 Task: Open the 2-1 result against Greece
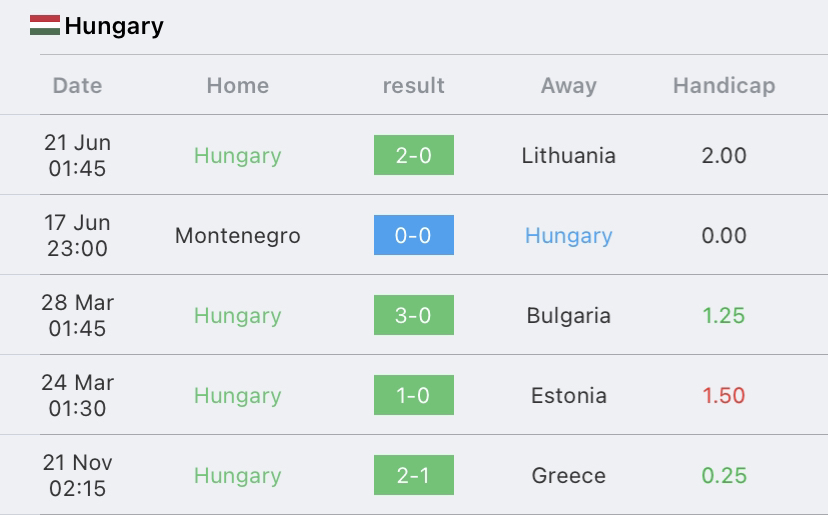coord(414,475)
